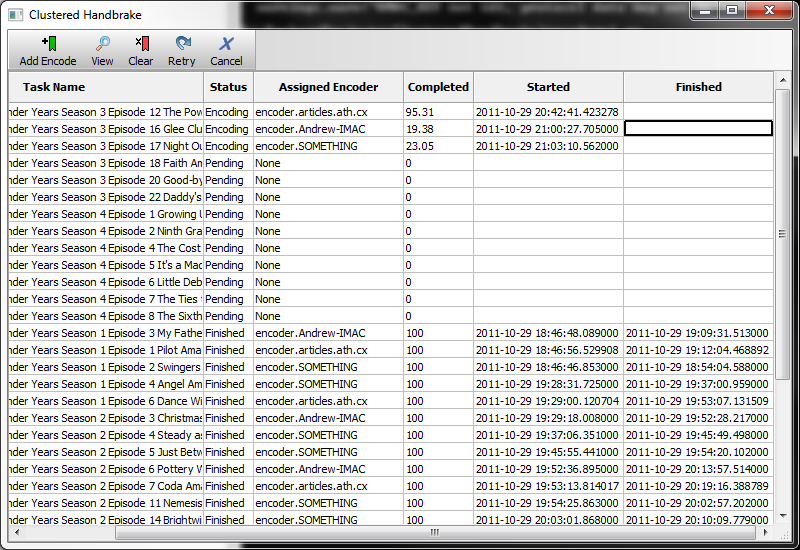Click started time 2011-10-29 20:42:41.423278

click(547, 112)
